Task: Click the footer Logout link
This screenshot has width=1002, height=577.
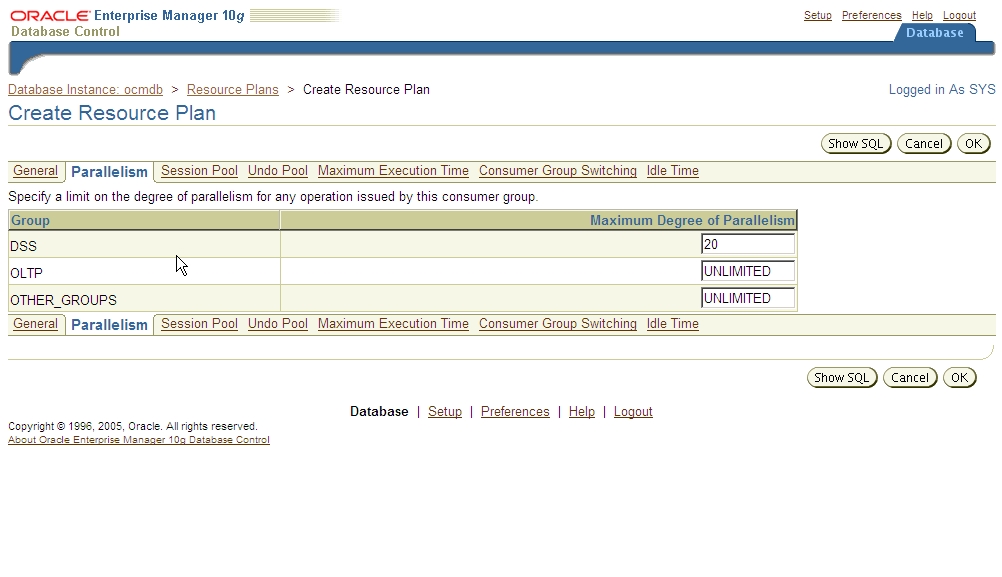Action: (x=633, y=412)
